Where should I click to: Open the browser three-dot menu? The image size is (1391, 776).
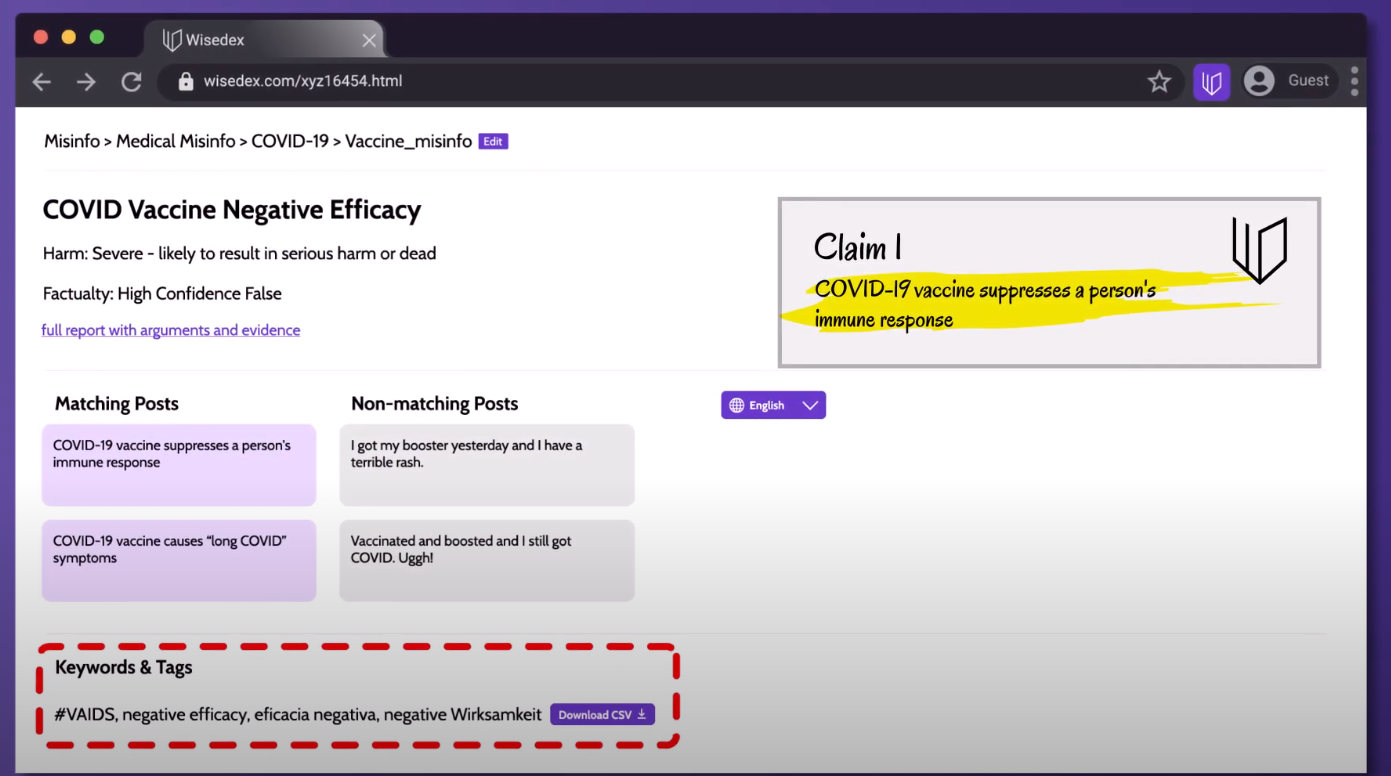coord(1354,81)
